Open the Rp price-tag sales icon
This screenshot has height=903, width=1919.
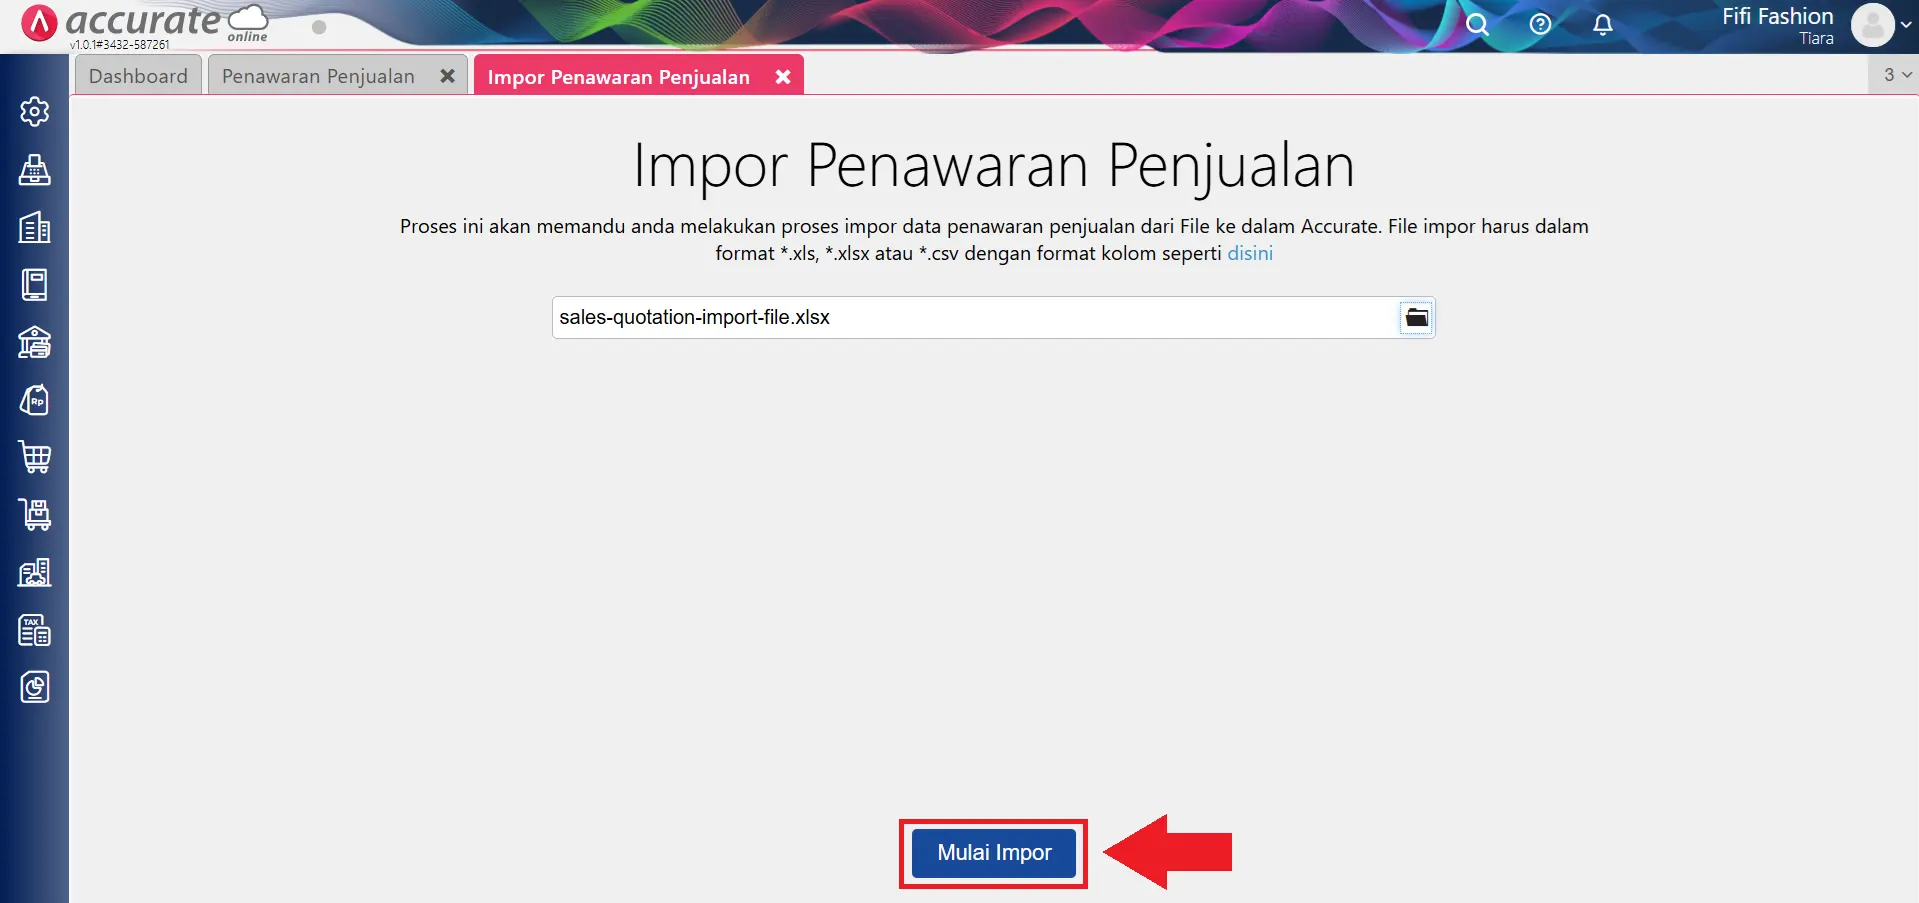[35, 399]
